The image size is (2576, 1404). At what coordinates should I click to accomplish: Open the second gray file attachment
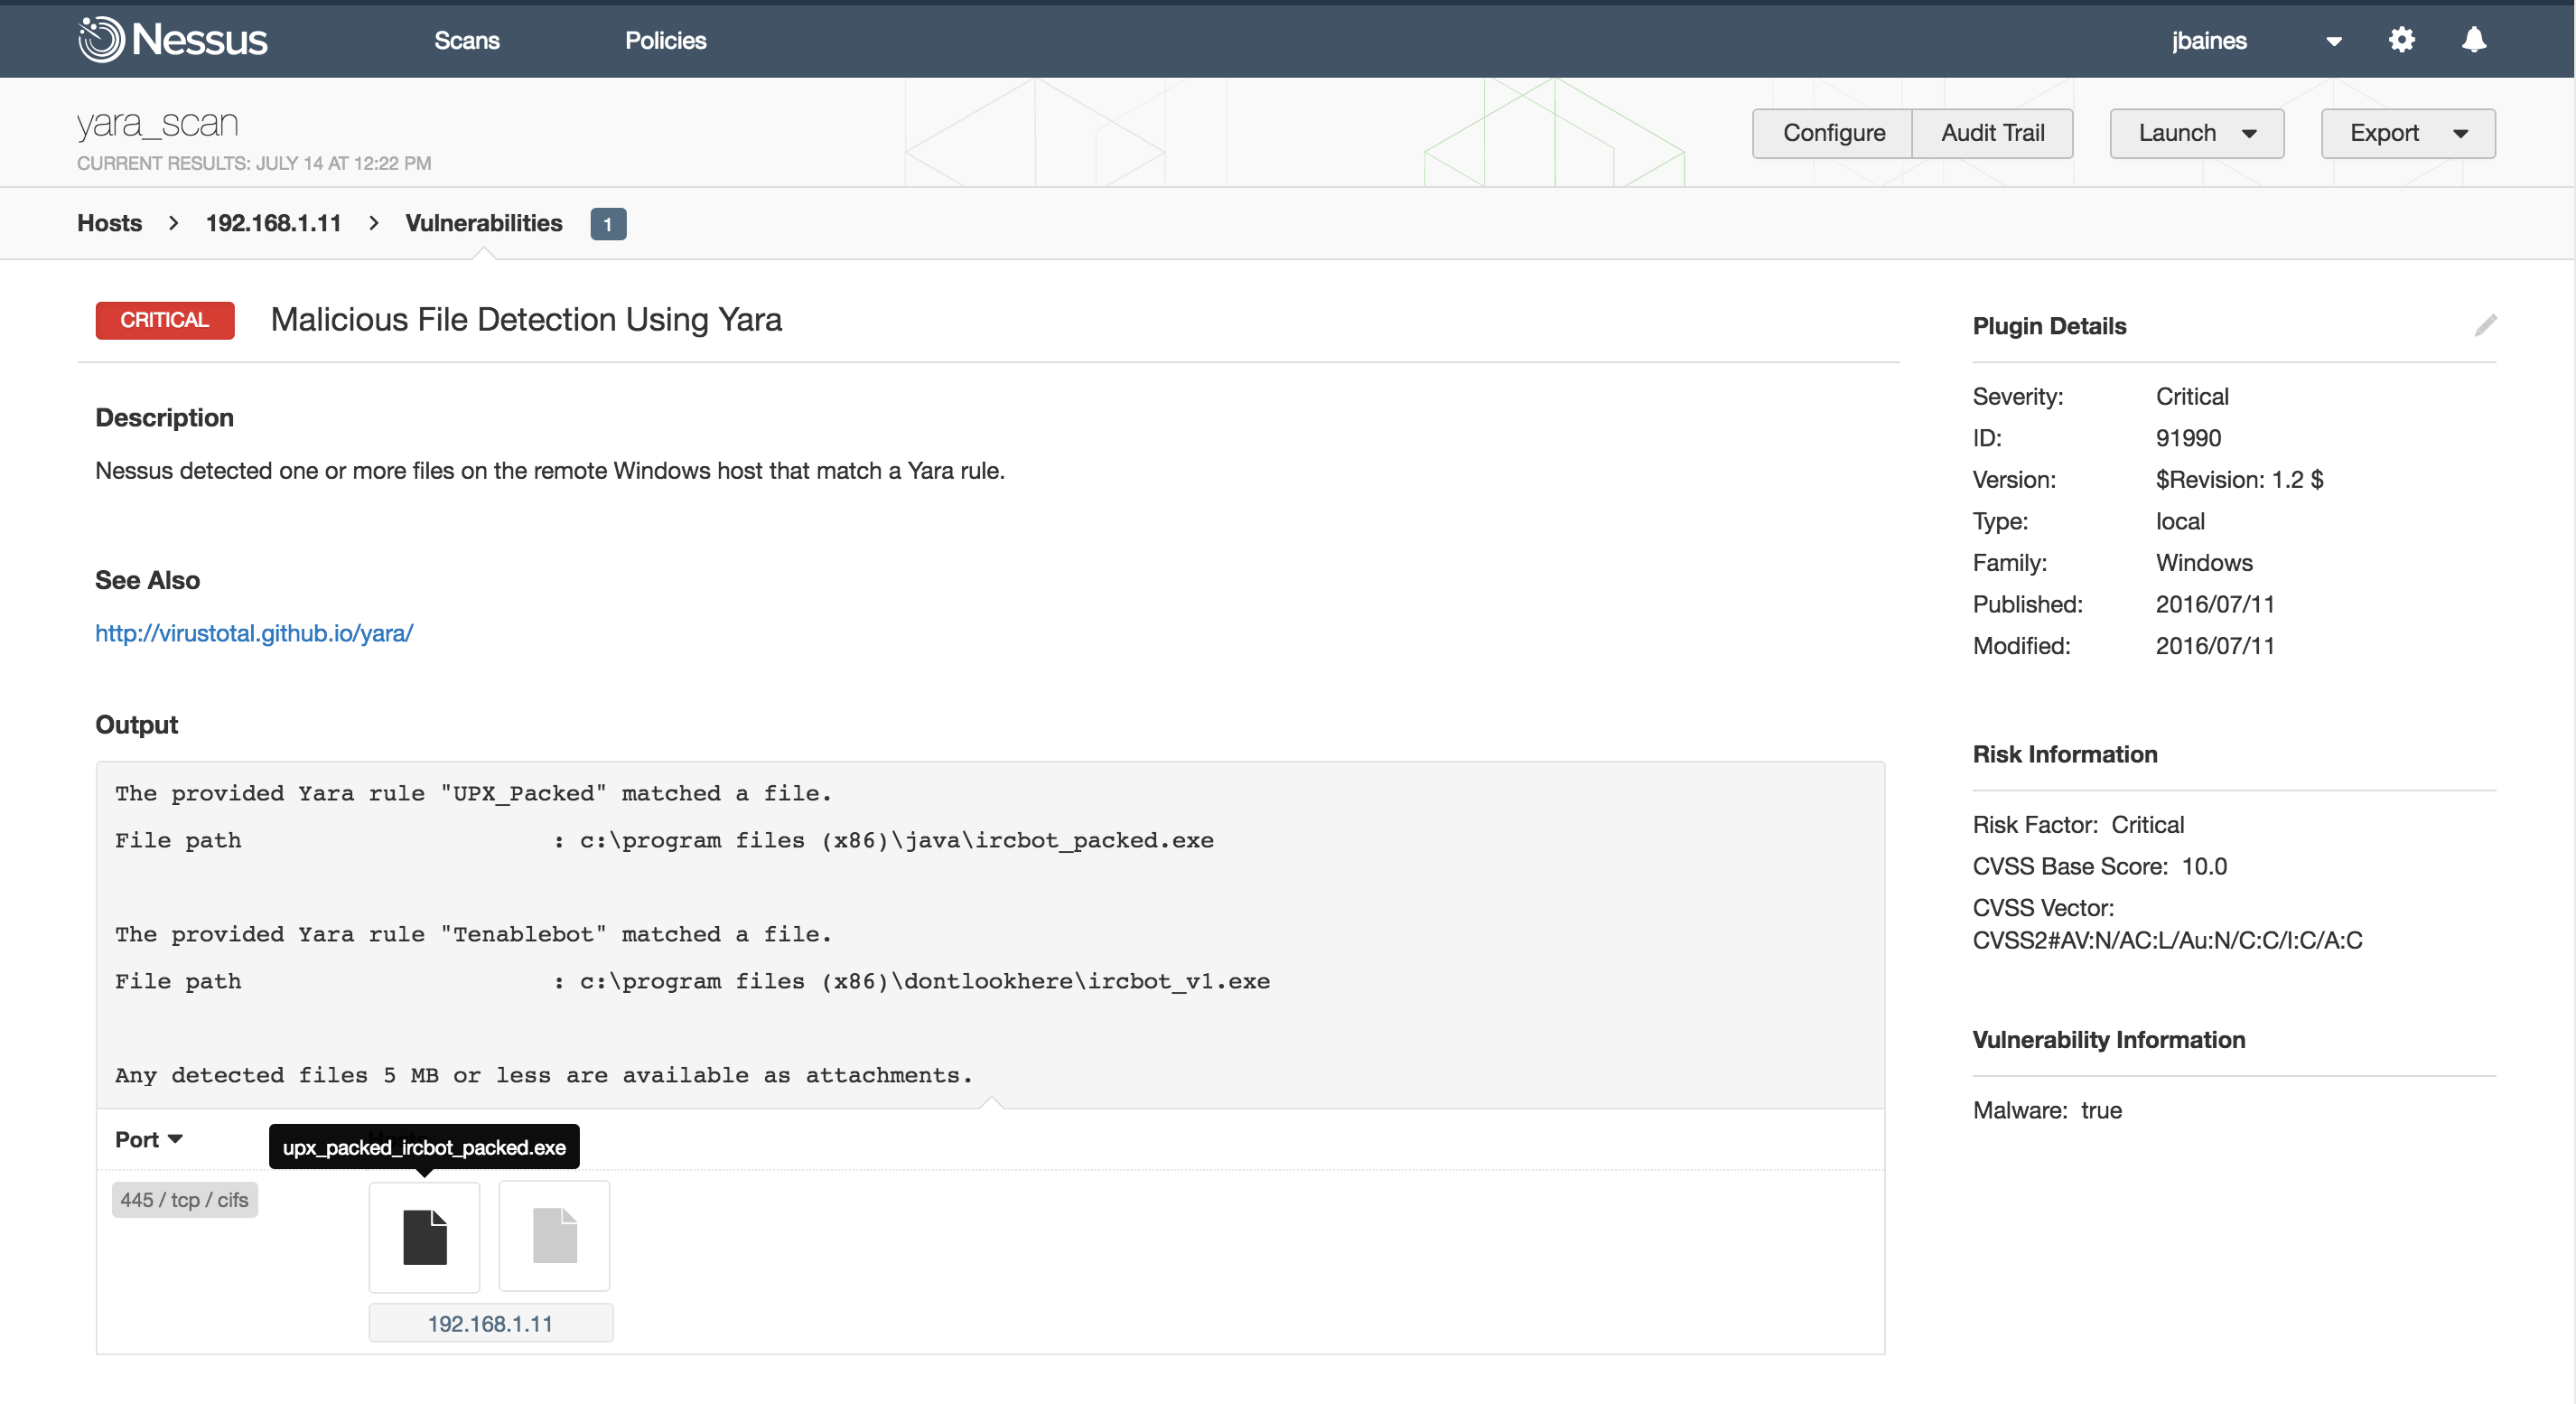554,1236
